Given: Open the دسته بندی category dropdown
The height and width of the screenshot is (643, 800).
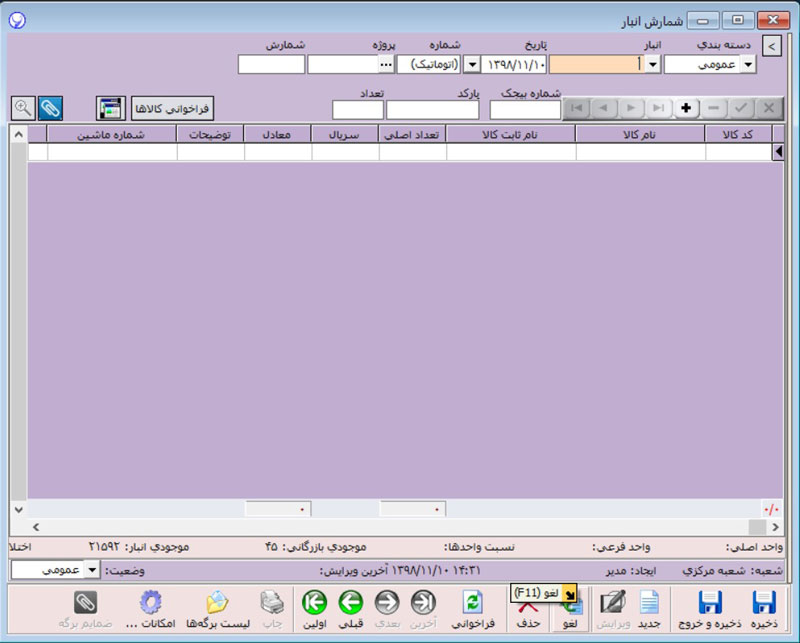Looking at the screenshot, I should pyautogui.click(x=748, y=65).
